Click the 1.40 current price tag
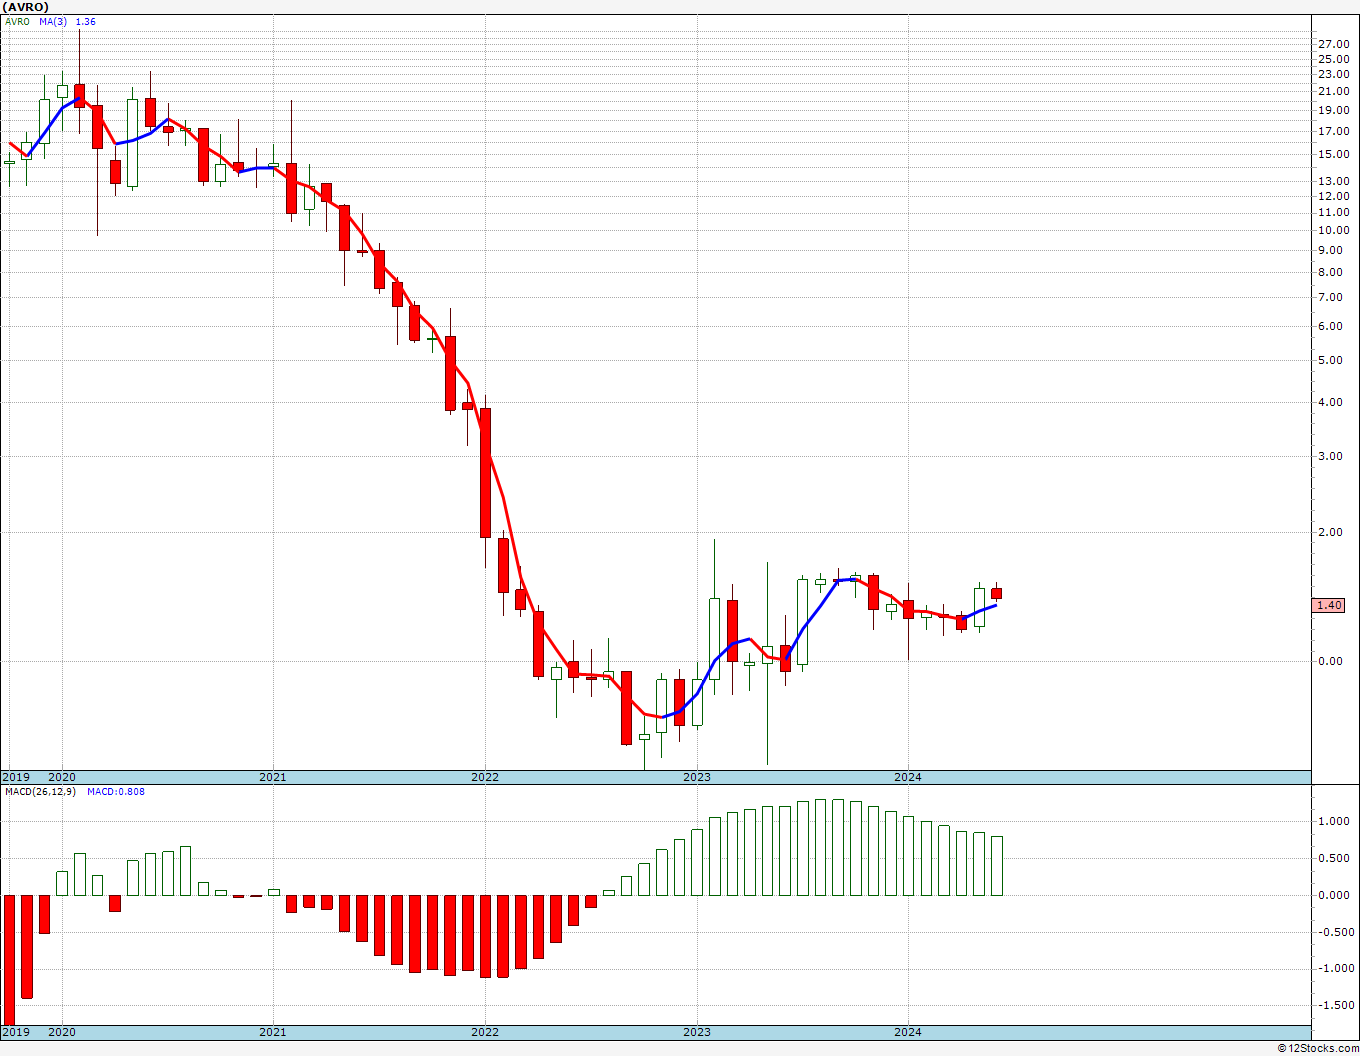The image size is (1360, 1056). (x=1329, y=605)
